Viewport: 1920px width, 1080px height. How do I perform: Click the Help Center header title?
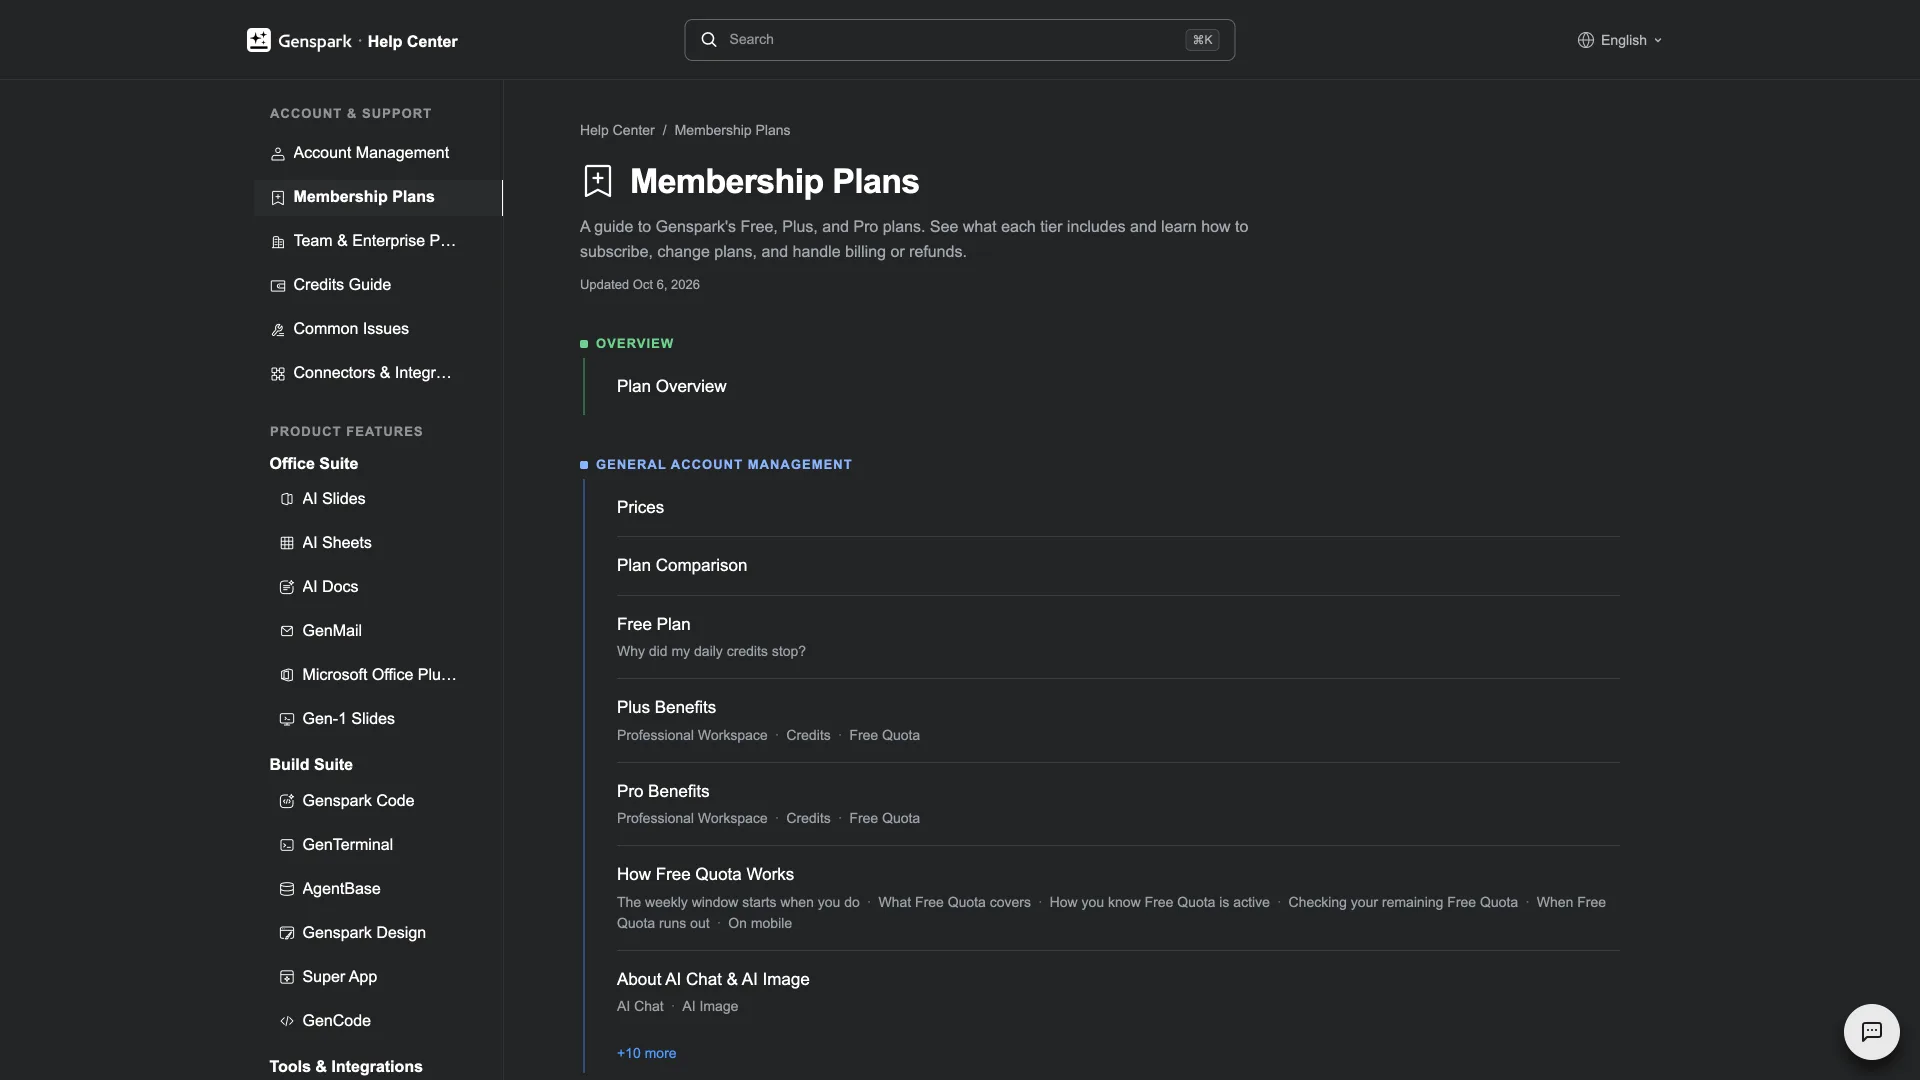point(412,41)
